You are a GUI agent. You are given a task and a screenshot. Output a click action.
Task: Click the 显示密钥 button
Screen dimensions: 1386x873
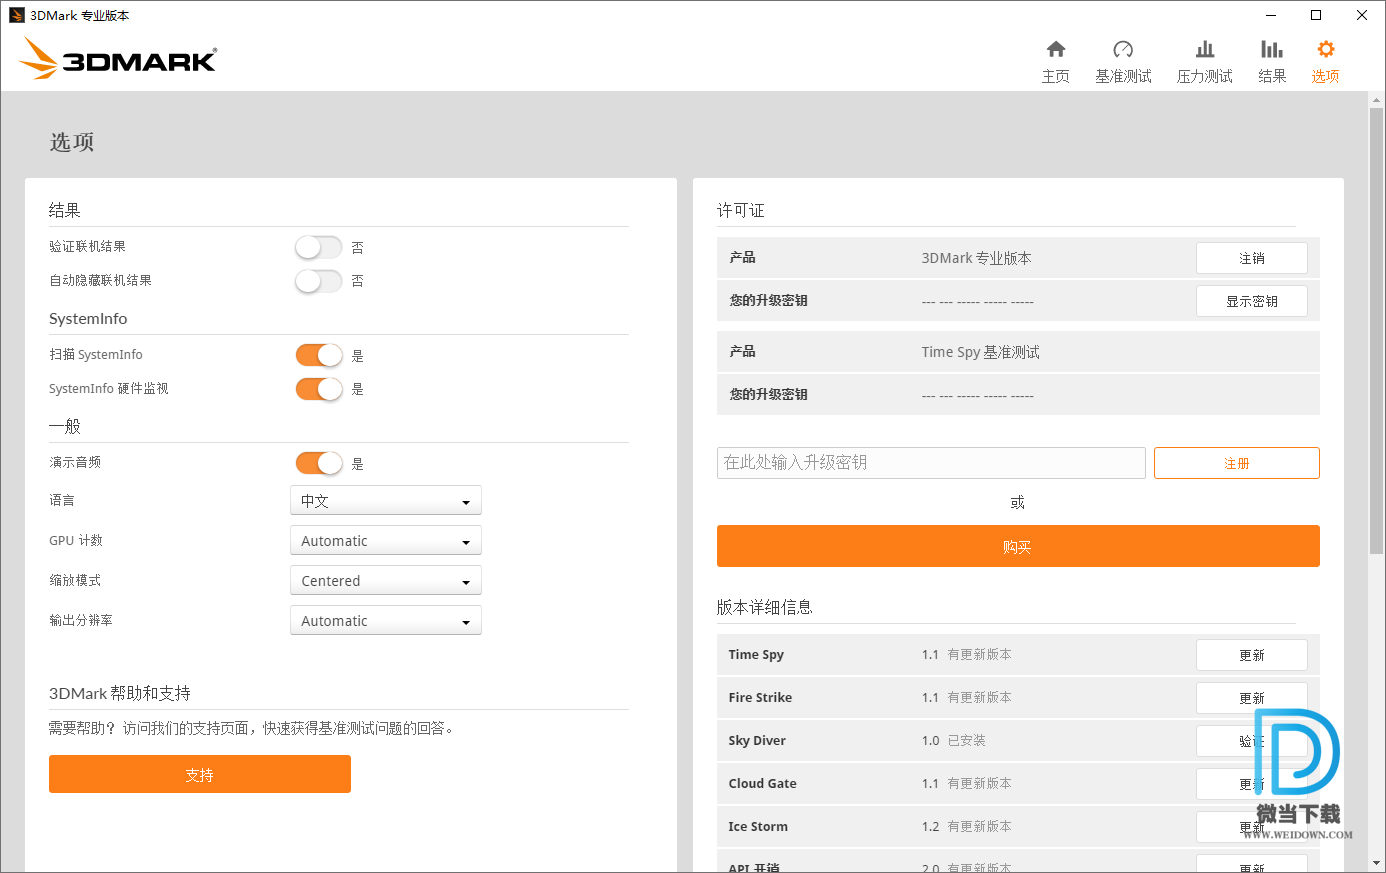(1252, 301)
